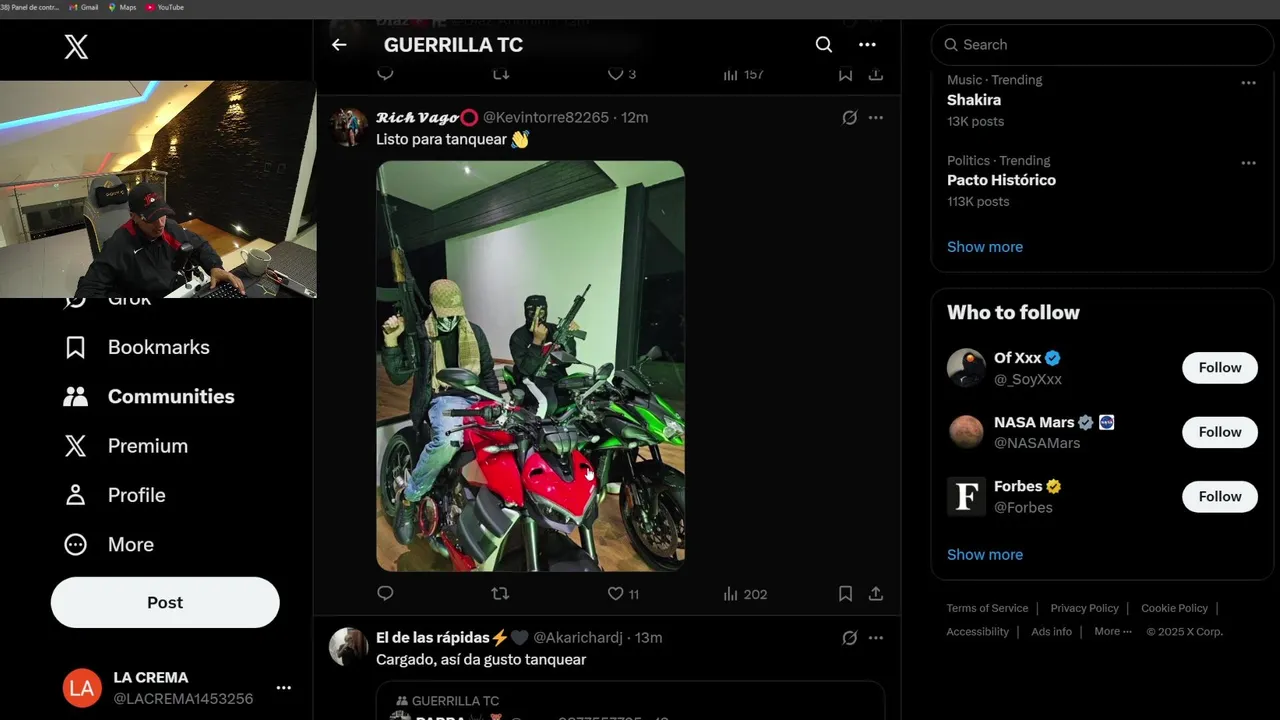
Task: Open account switcher dots beside LA CREMA
Action: (x=284, y=688)
